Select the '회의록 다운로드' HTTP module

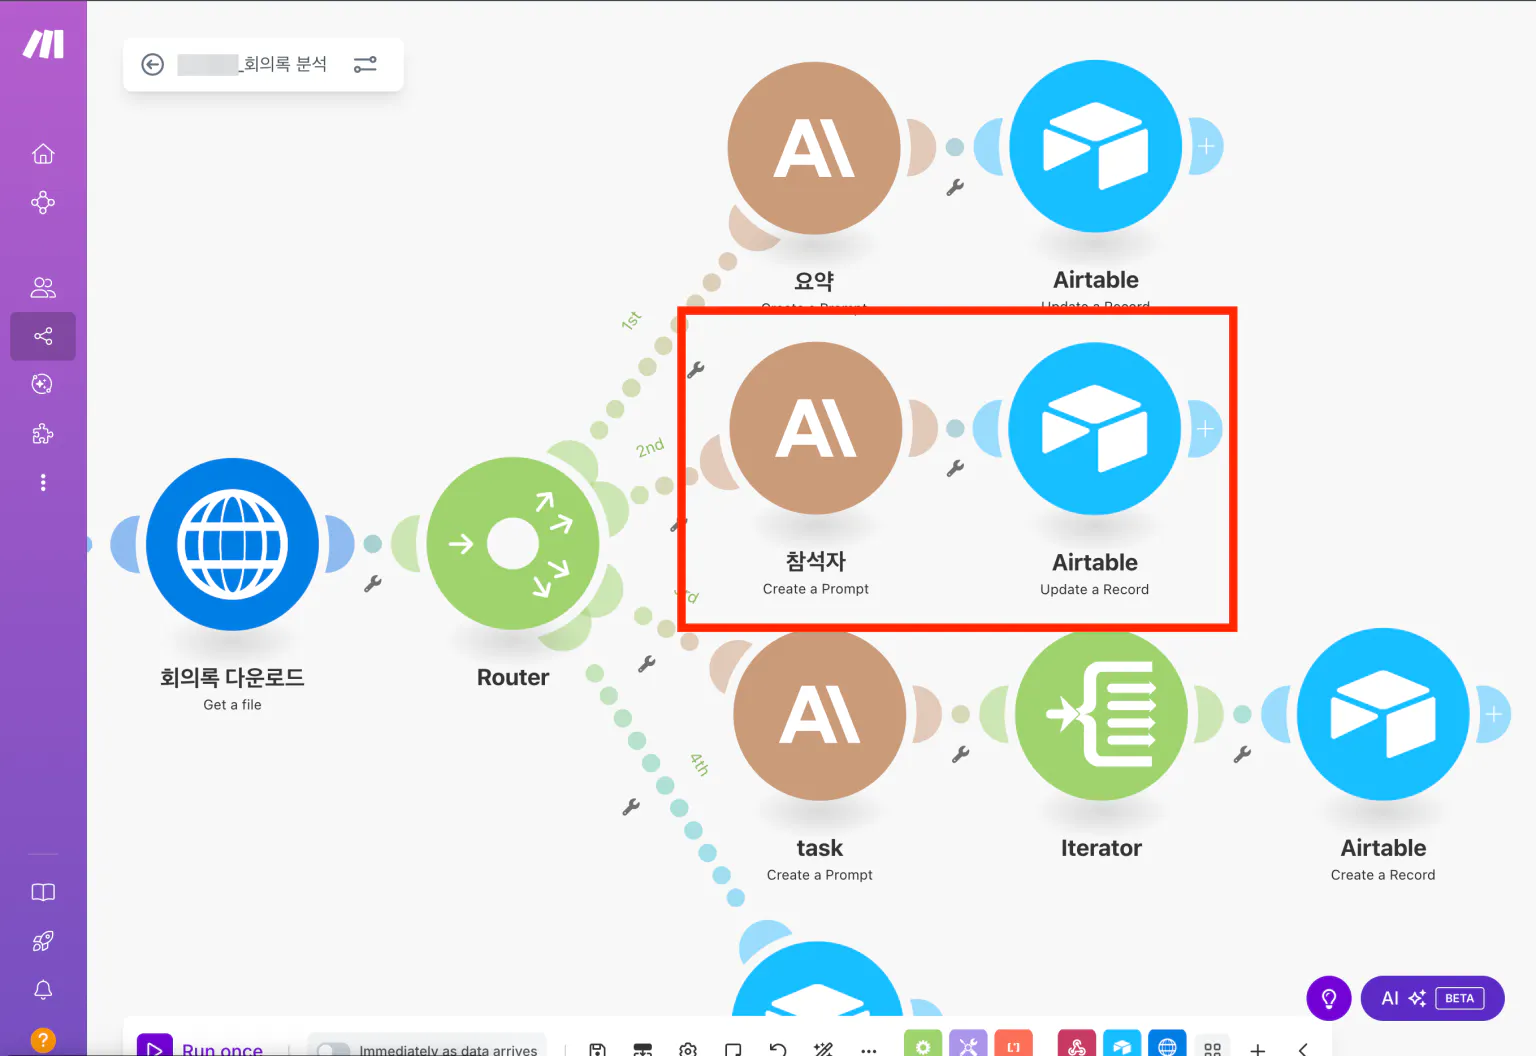[x=233, y=544]
